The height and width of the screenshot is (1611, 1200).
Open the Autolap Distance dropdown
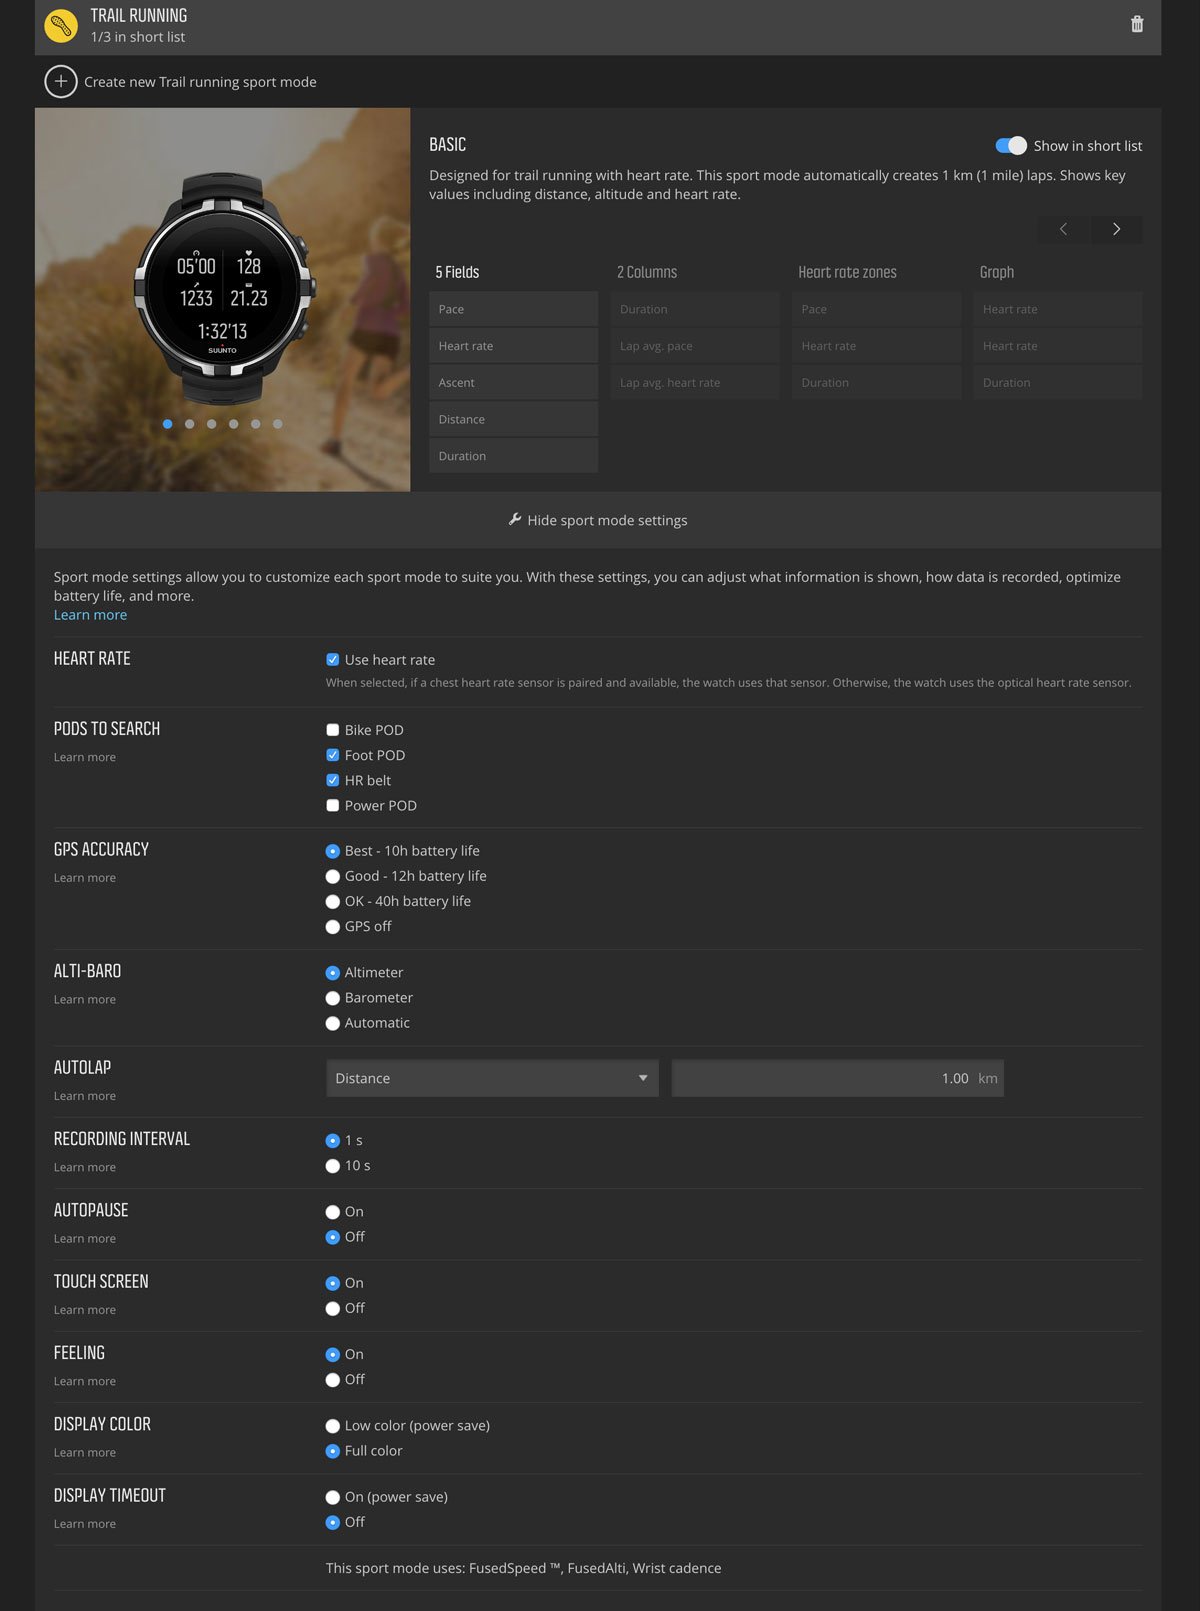[x=492, y=1078]
